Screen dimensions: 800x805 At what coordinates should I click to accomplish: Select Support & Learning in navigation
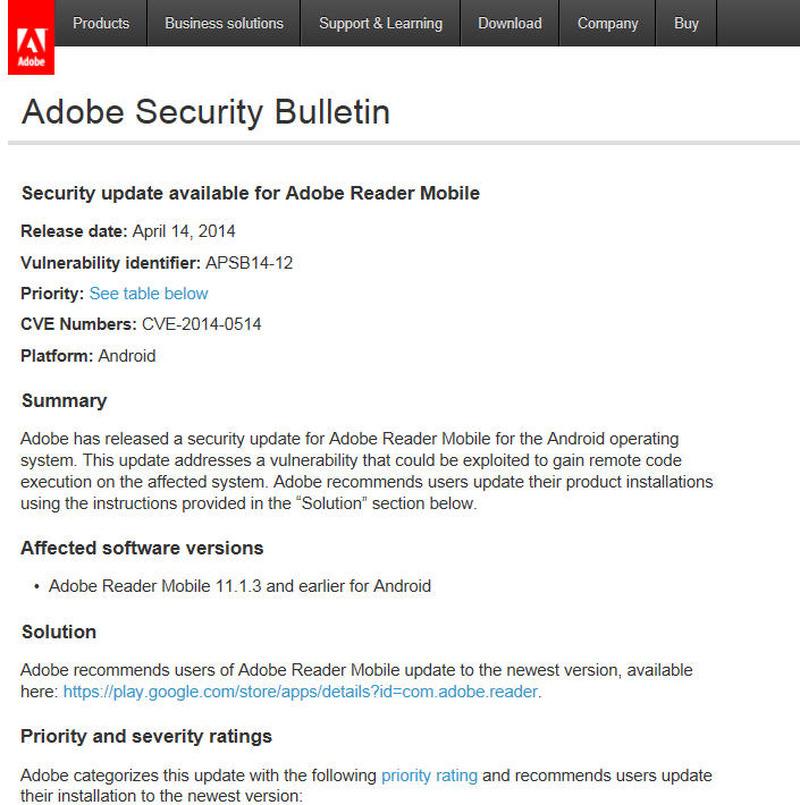(x=380, y=23)
